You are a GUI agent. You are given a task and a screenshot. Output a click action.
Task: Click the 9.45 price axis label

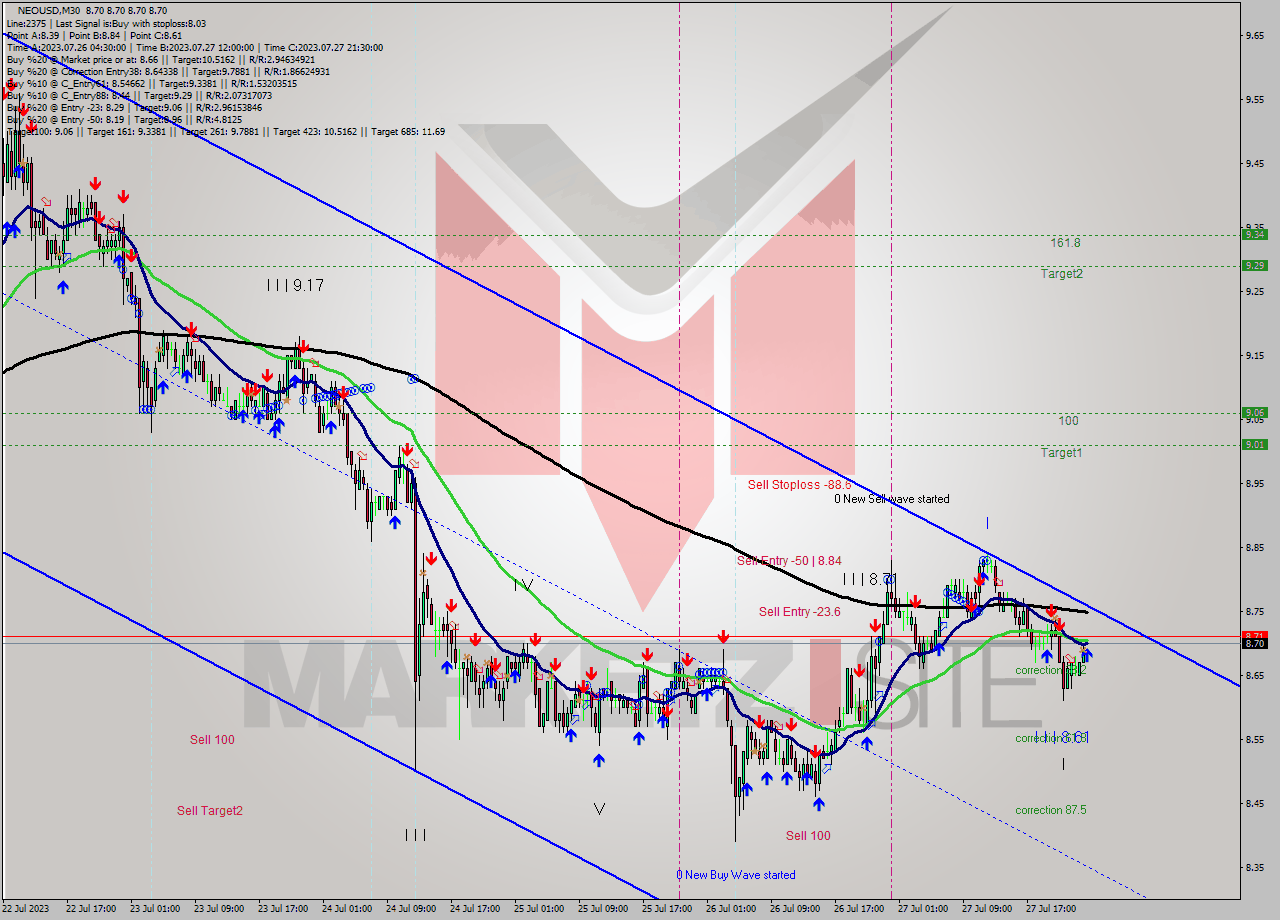click(x=1257, y=163)
